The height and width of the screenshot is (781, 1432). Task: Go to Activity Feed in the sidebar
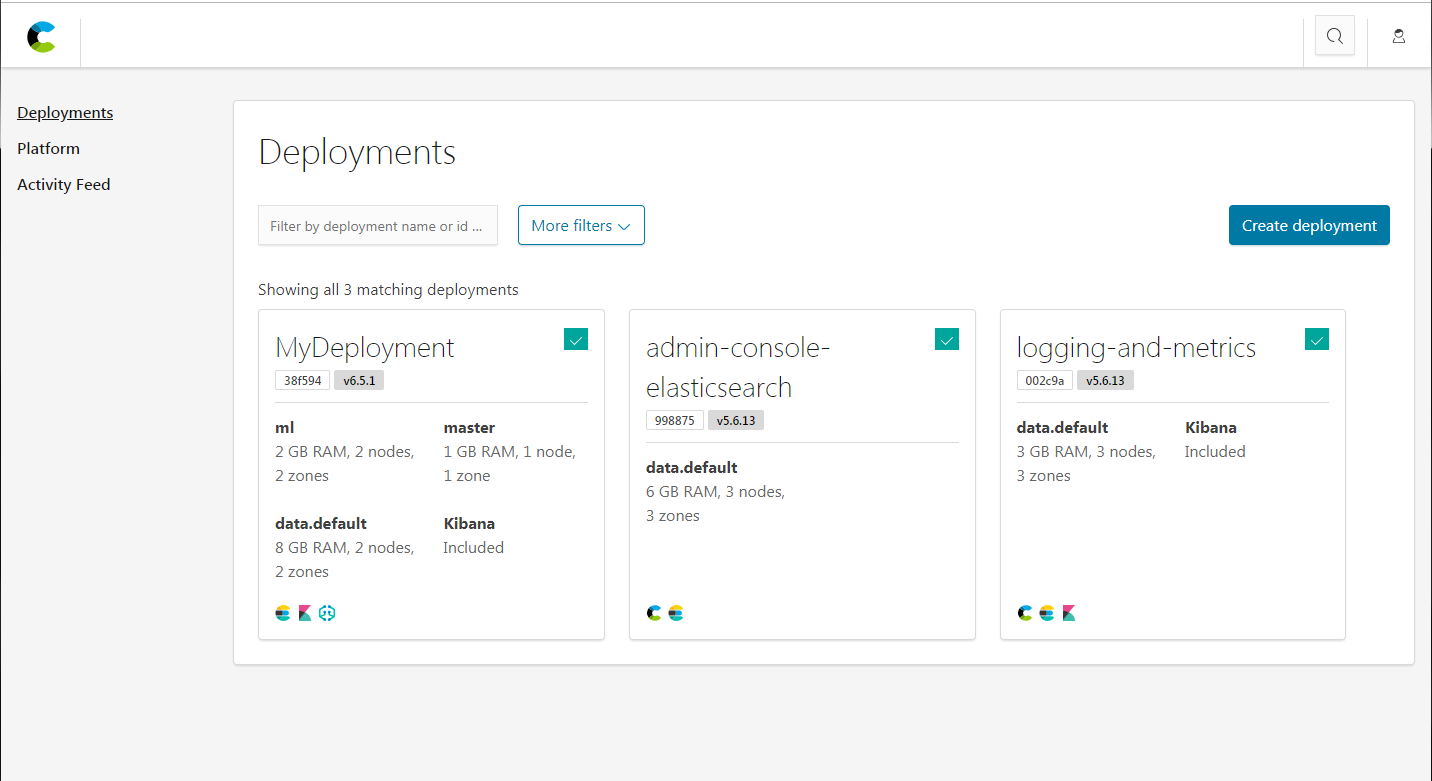(64, 184)
